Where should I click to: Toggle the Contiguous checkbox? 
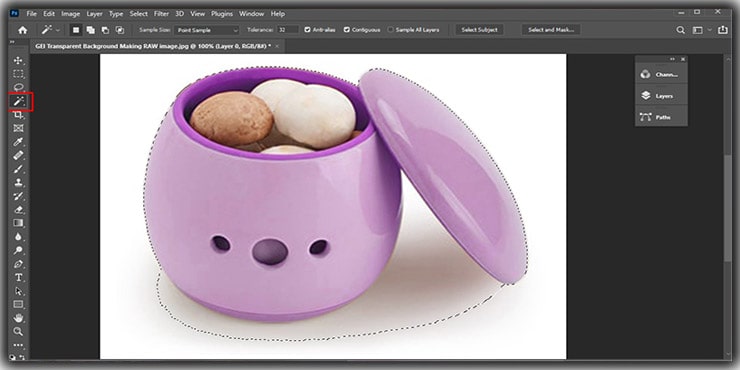coord(347,30)
